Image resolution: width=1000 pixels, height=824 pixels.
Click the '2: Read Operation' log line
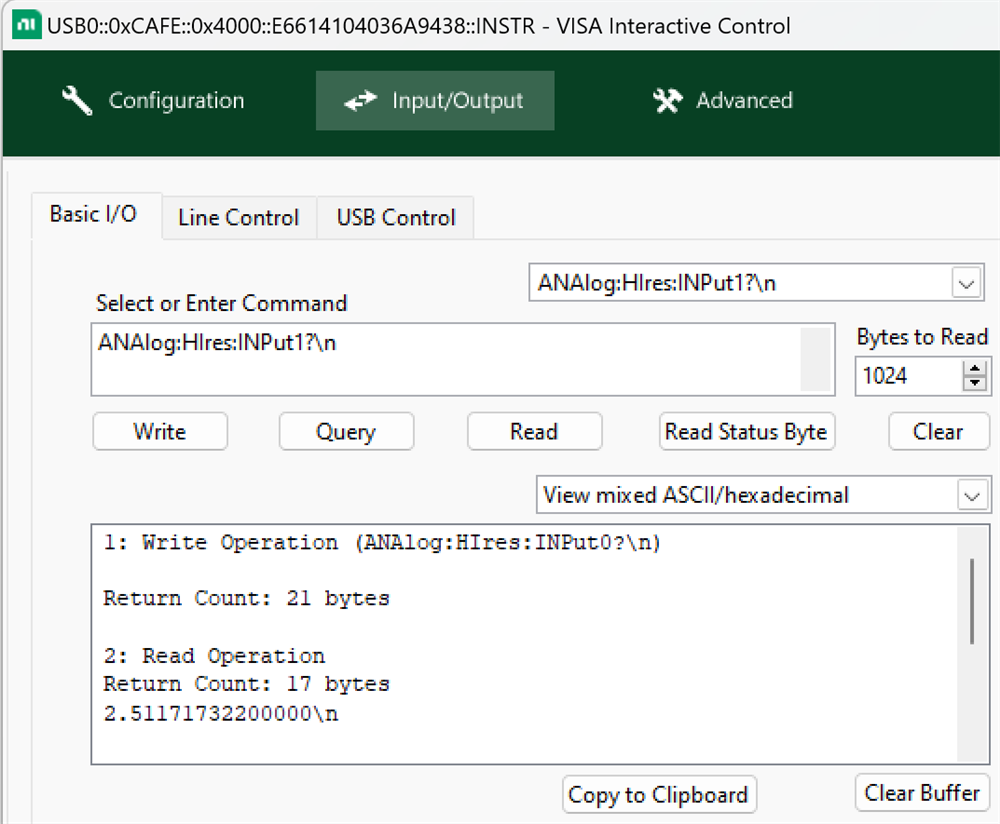214,656
